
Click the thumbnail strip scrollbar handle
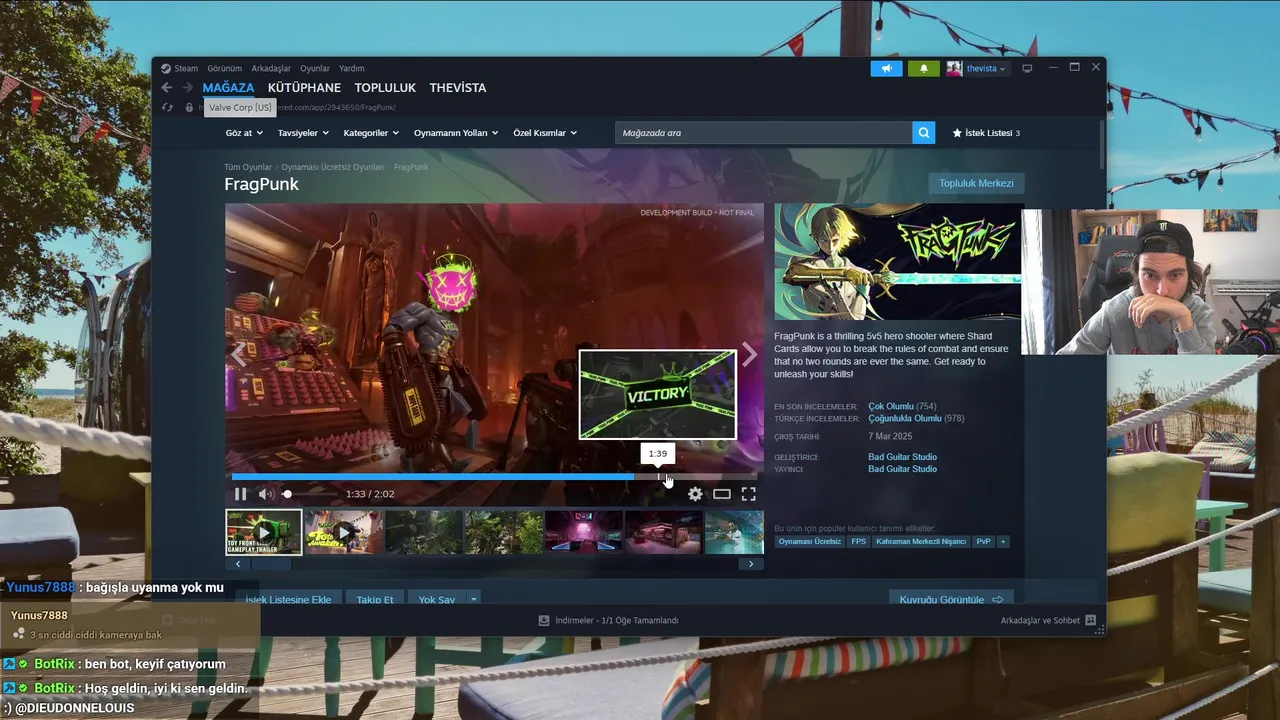pyautogui.click(x=270, y=564)
